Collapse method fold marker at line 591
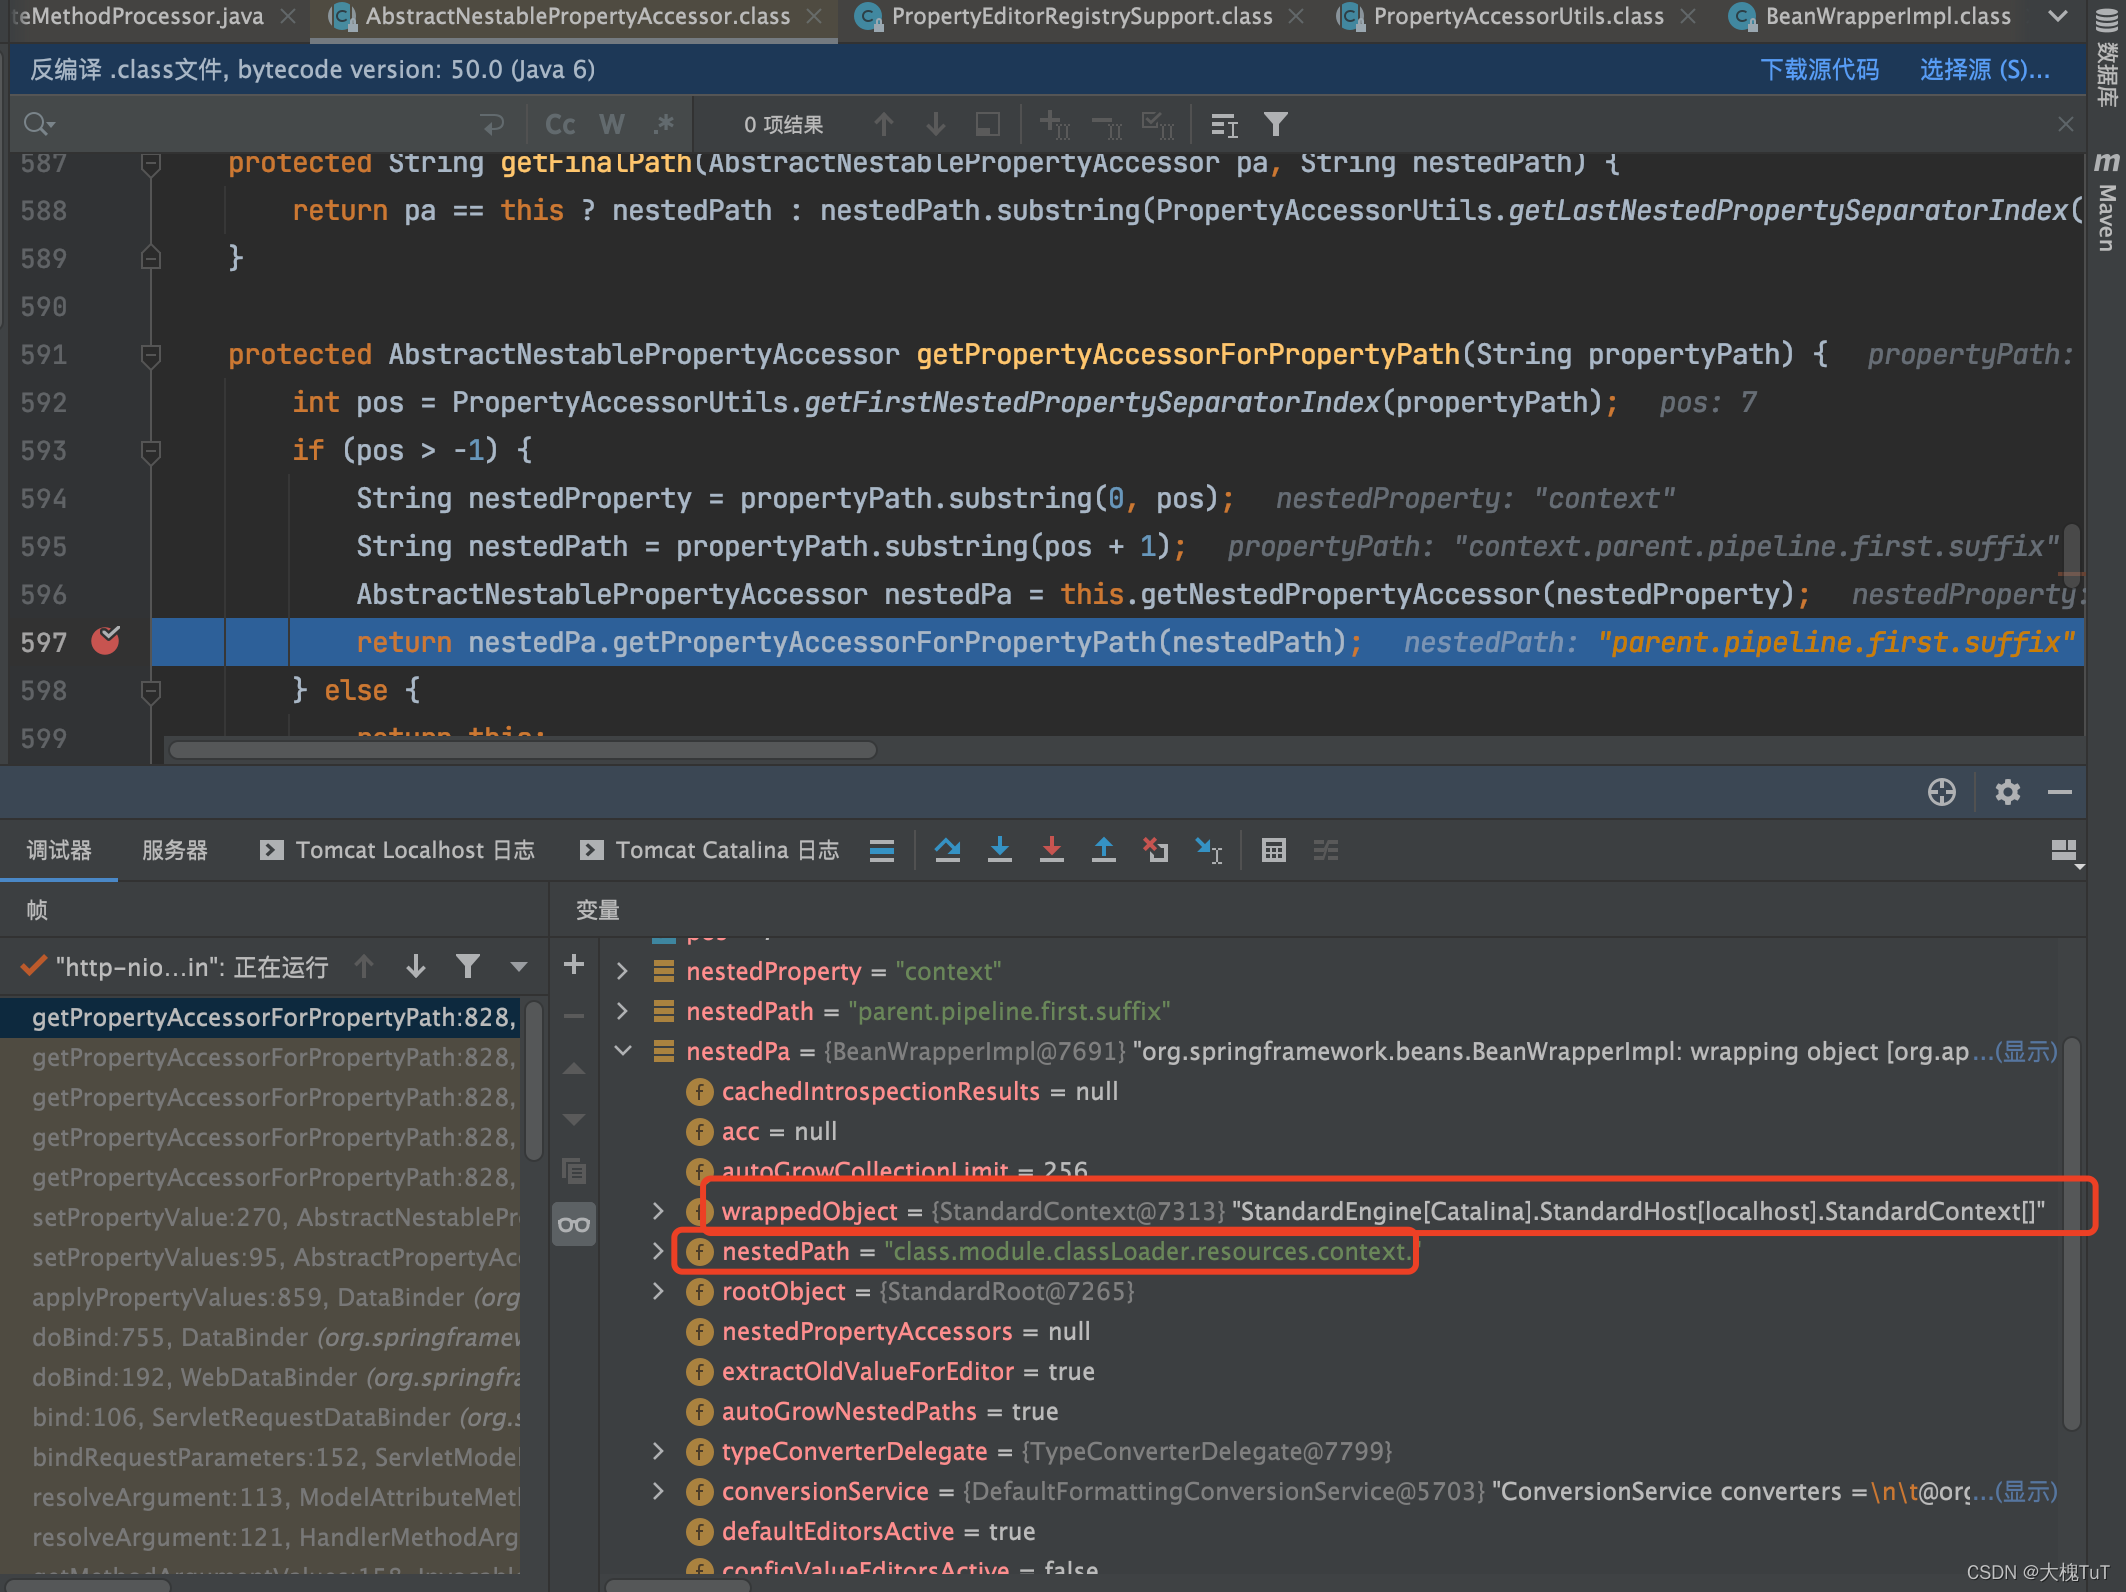The height and width of the screenshot is (1592, 2126). [x=150, y=355]
